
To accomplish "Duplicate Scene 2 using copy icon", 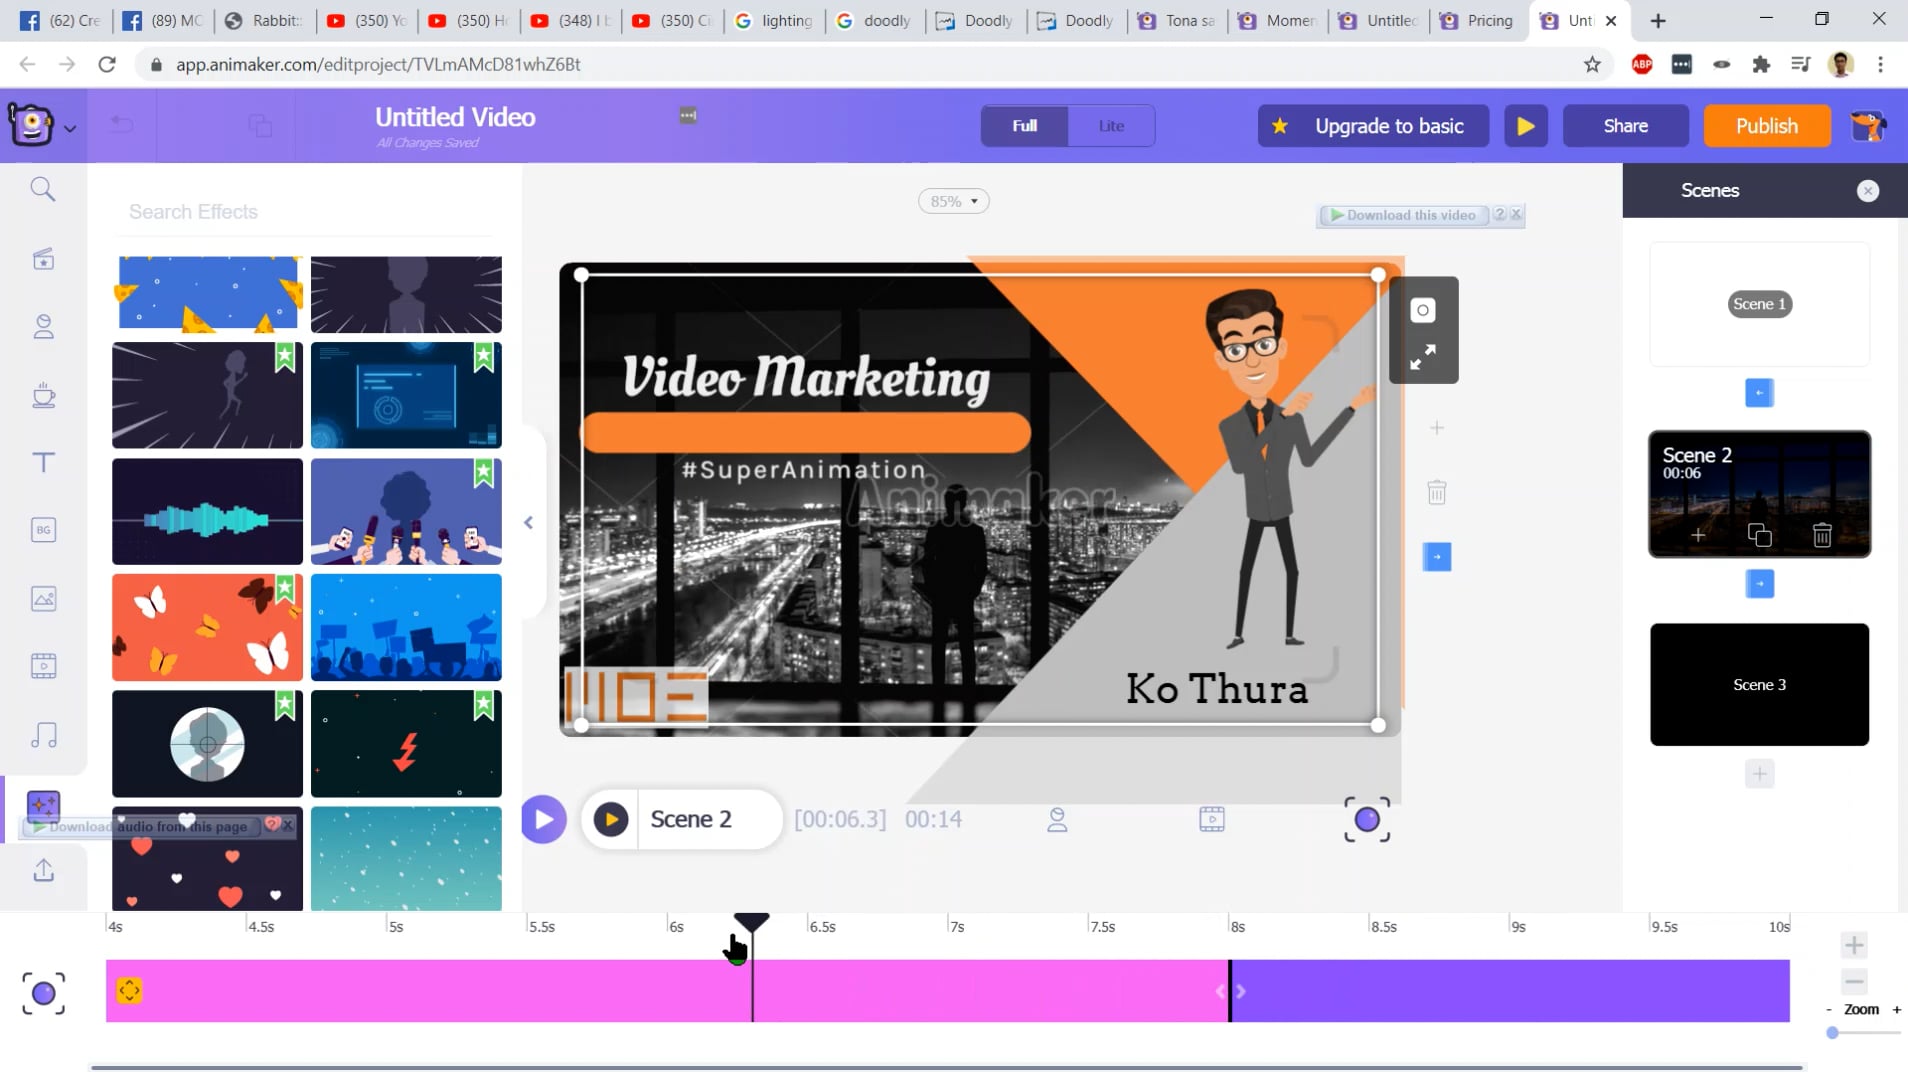I will click(x=1759, y=536).
